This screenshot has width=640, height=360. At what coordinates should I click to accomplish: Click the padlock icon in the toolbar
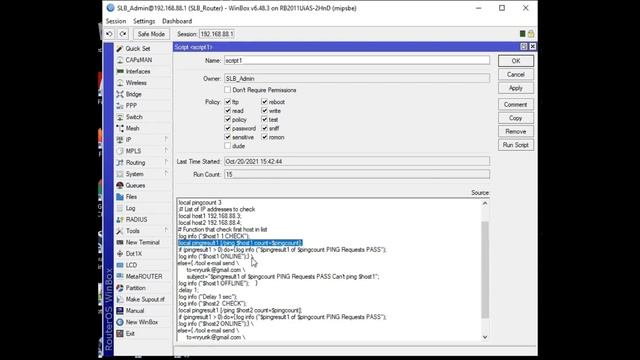coord(531,34)
